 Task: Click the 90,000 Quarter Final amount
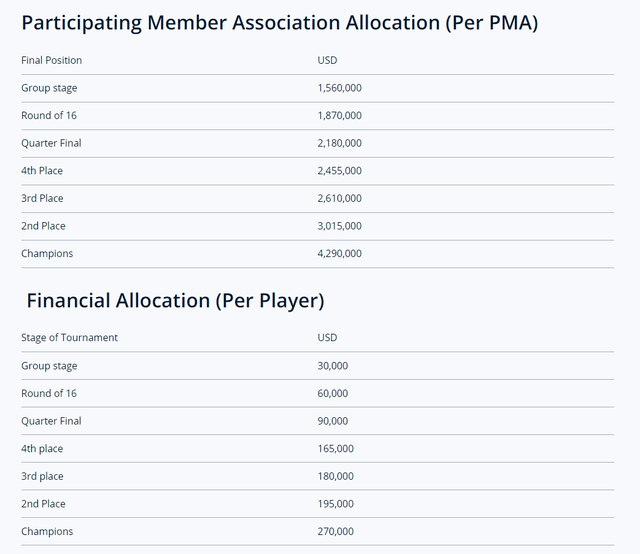(x=333, y=421)
